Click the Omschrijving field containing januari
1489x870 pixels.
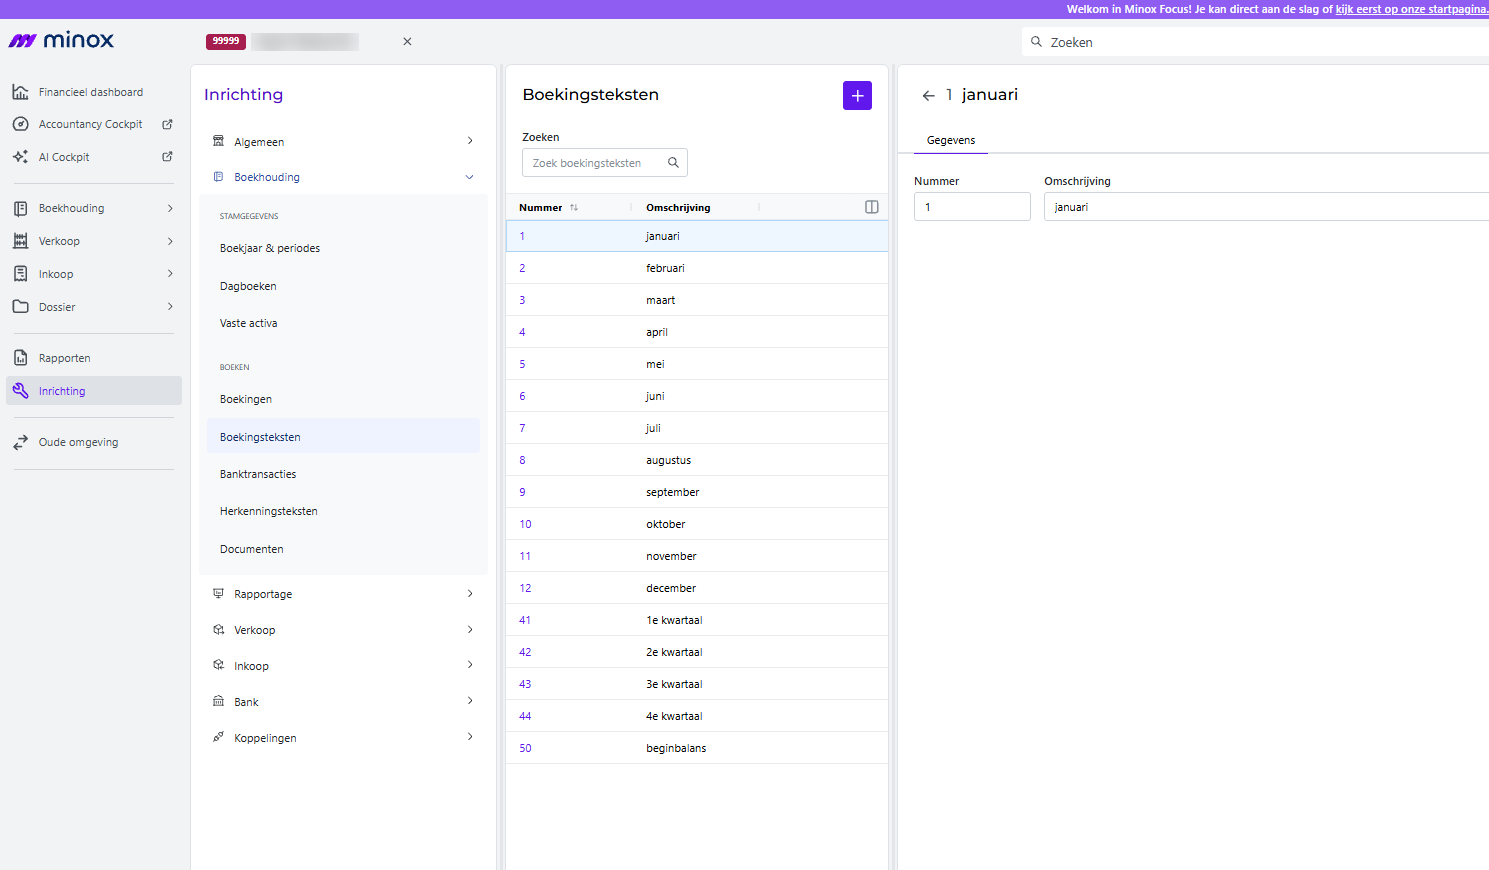click(1266, 207)
